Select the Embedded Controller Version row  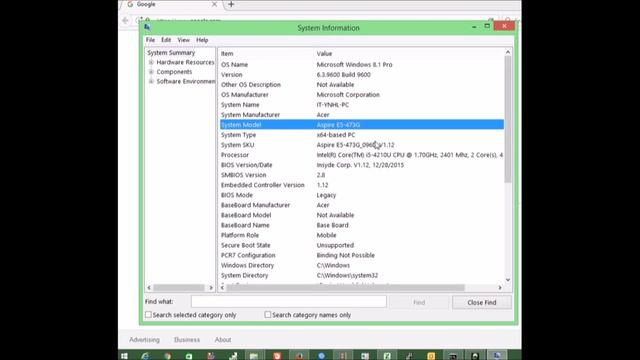point(362,185)
